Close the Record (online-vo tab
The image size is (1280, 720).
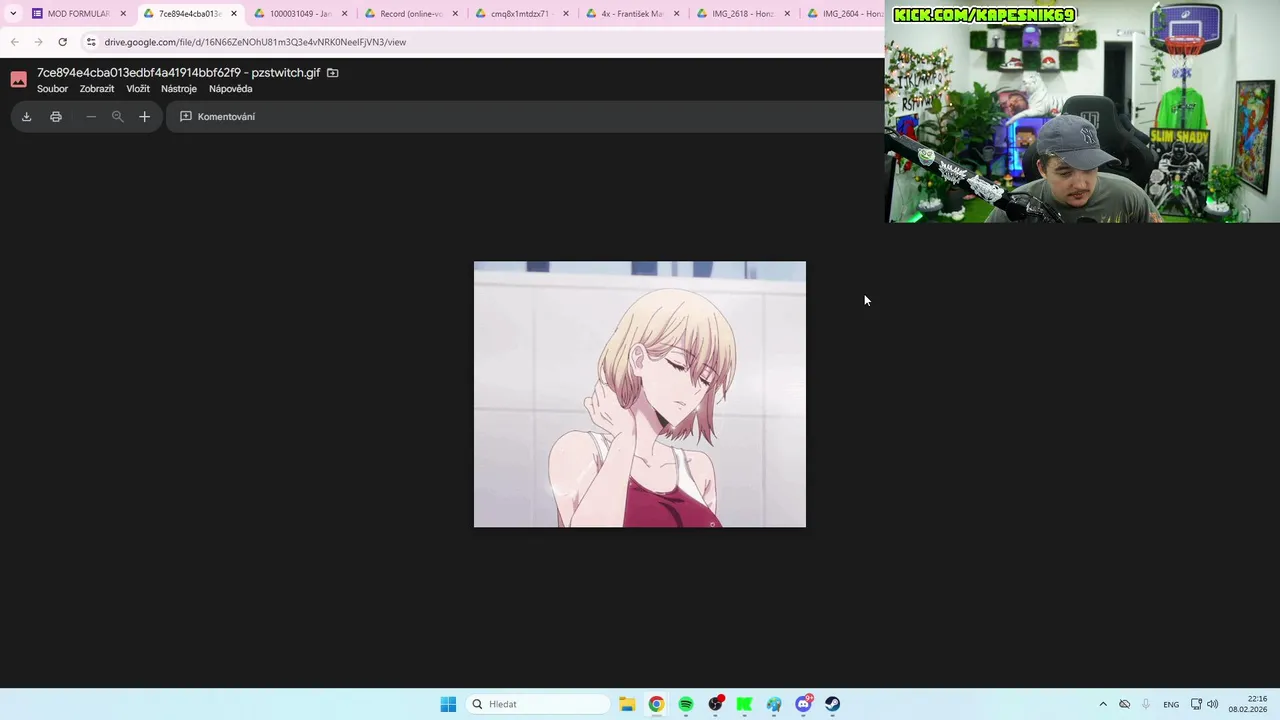(455, 14)
